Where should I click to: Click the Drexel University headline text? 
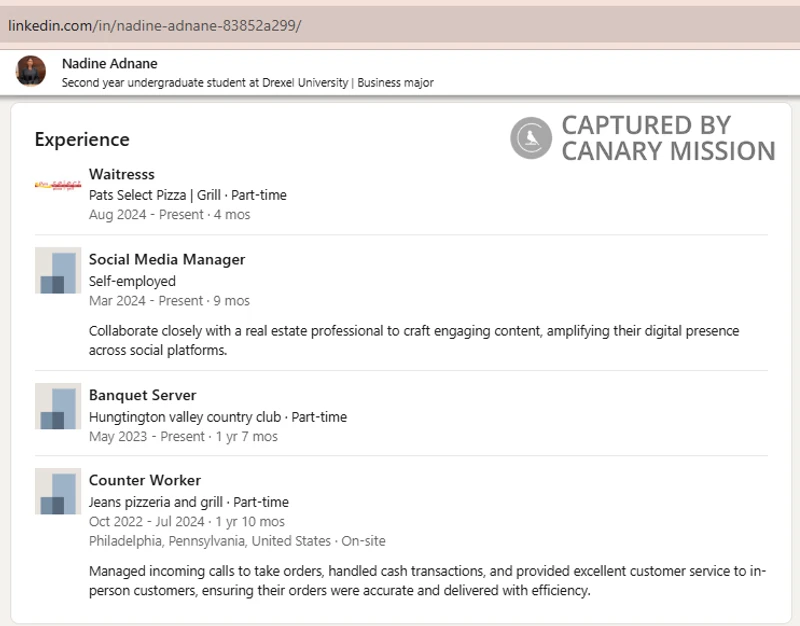click(x=247, y=83)
